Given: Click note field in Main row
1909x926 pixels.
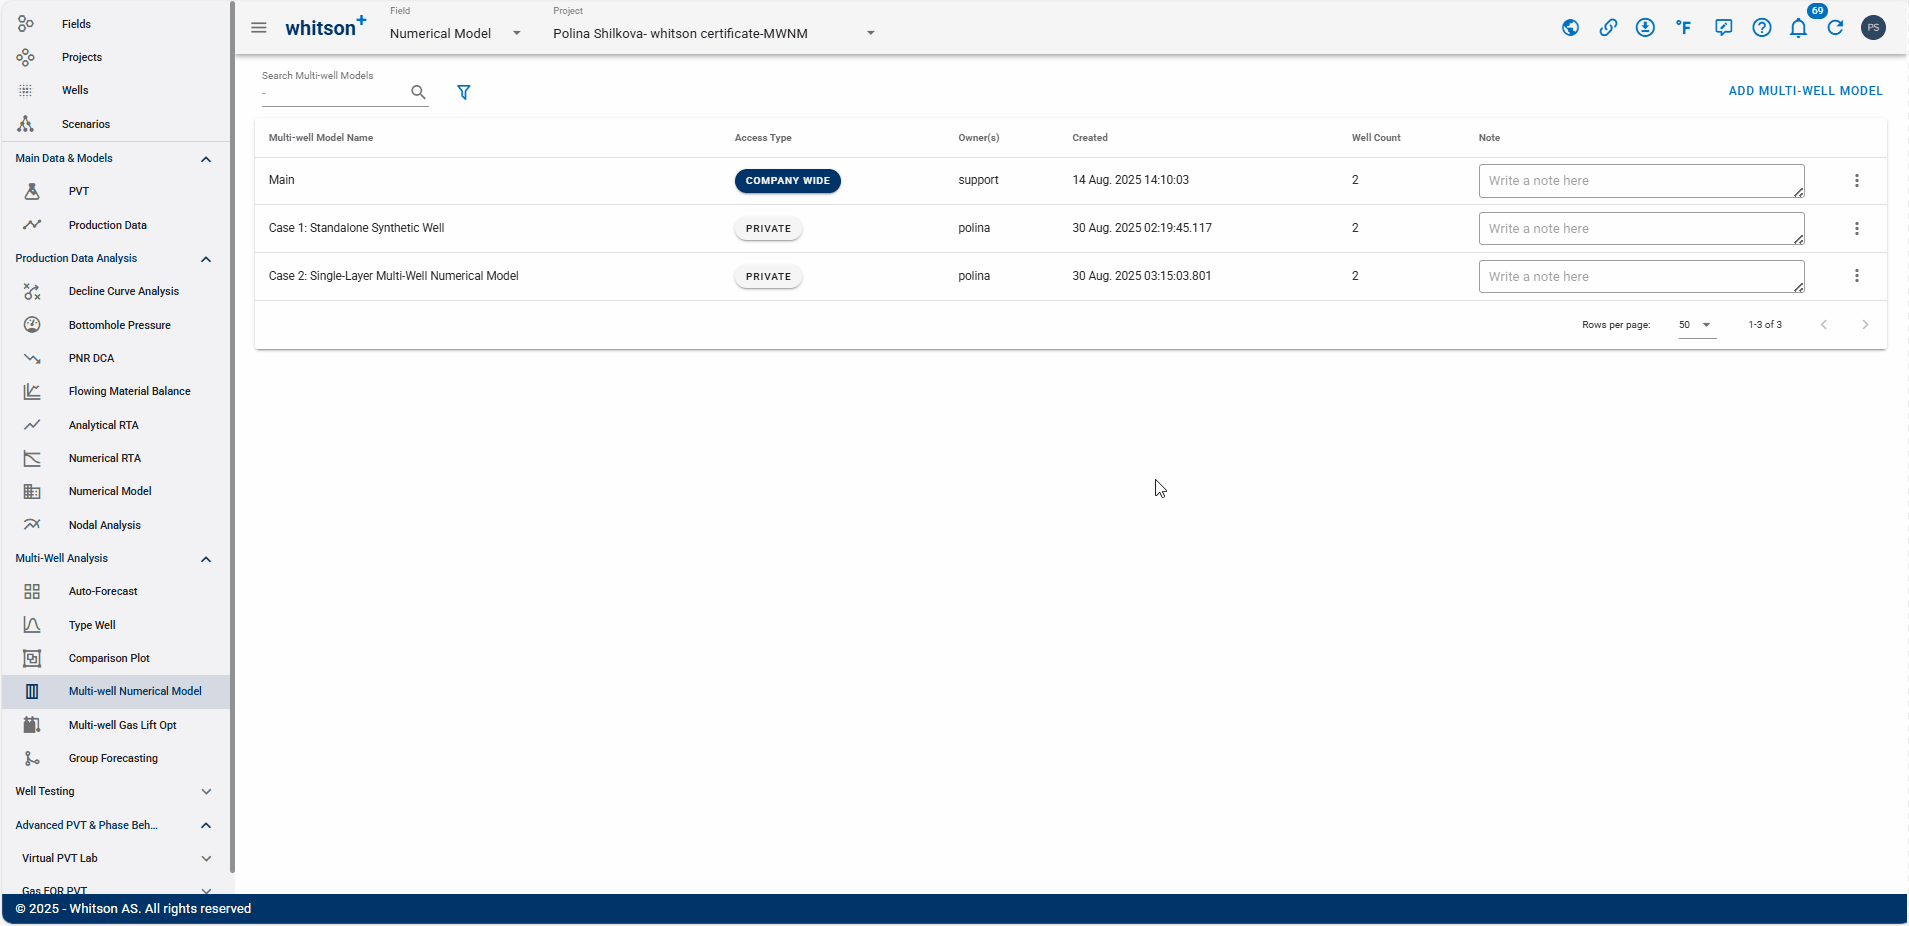Looking at the screenshot, I should 1642,181.
